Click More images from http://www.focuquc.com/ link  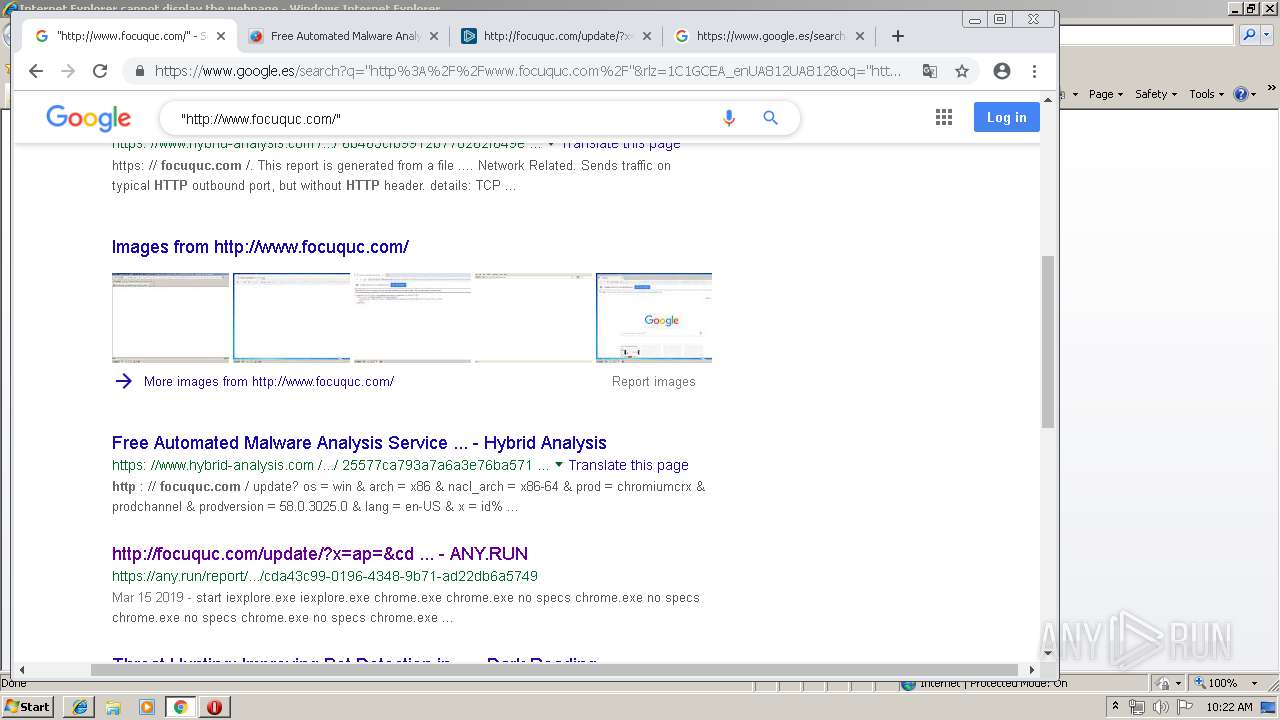[269, 381]
